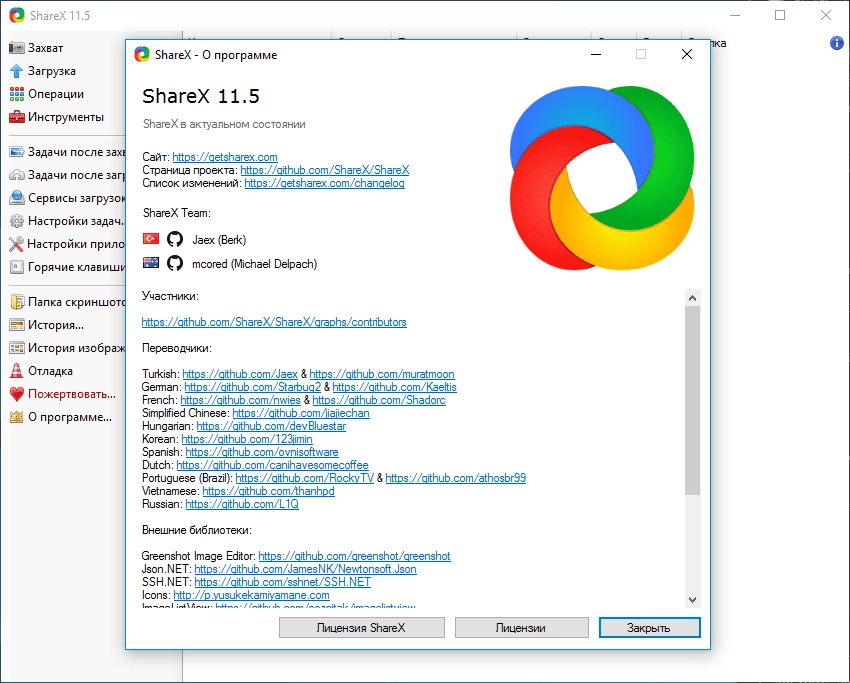The width and height of the screenshot is (850, 683).
Task: Click the large ShareX logo in About dialog
Action: (x=602, y=177)
